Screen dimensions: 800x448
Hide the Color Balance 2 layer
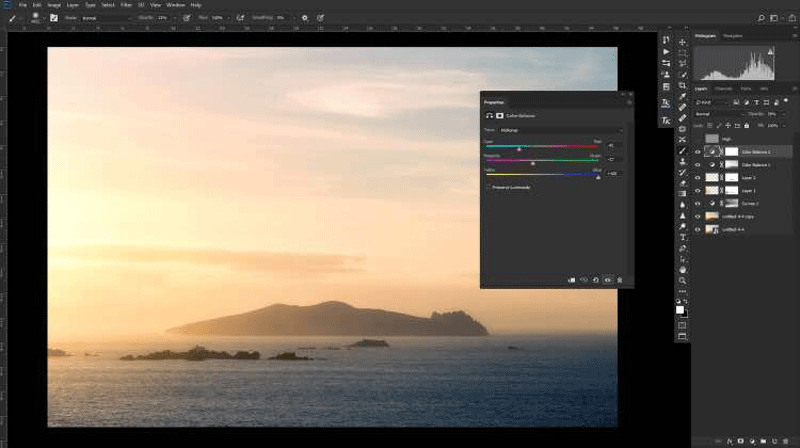coord(697,152)
